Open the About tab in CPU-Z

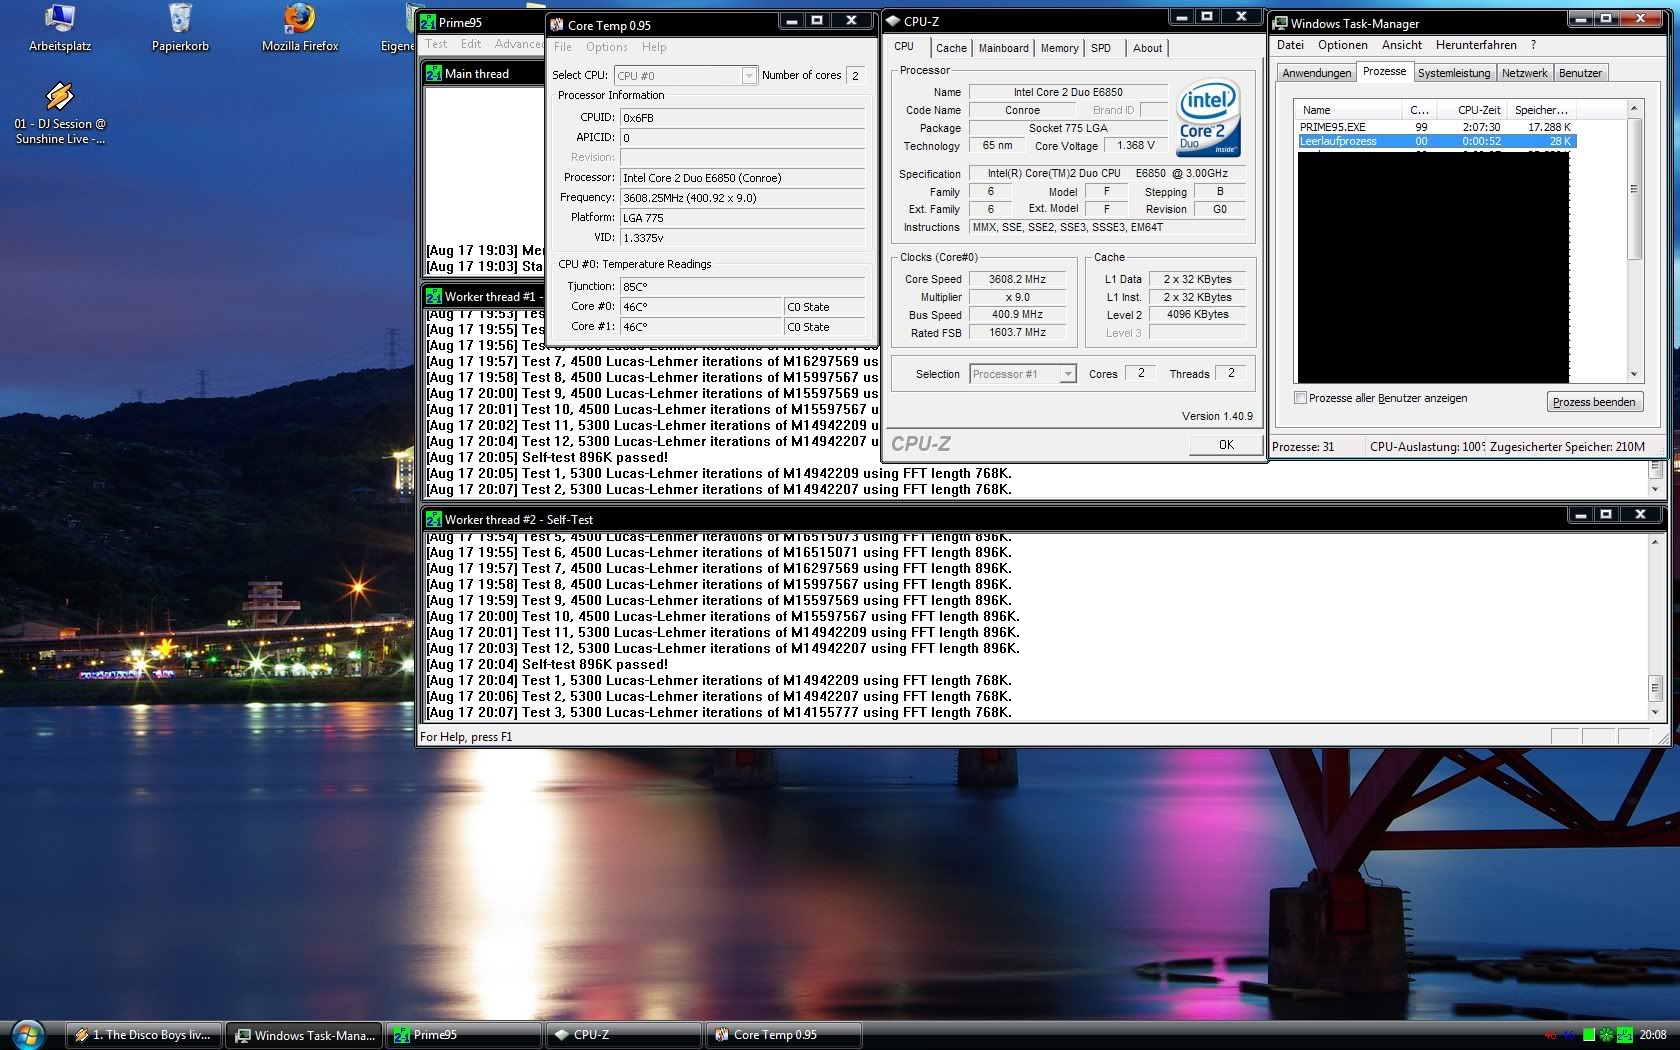[1147, 48]
